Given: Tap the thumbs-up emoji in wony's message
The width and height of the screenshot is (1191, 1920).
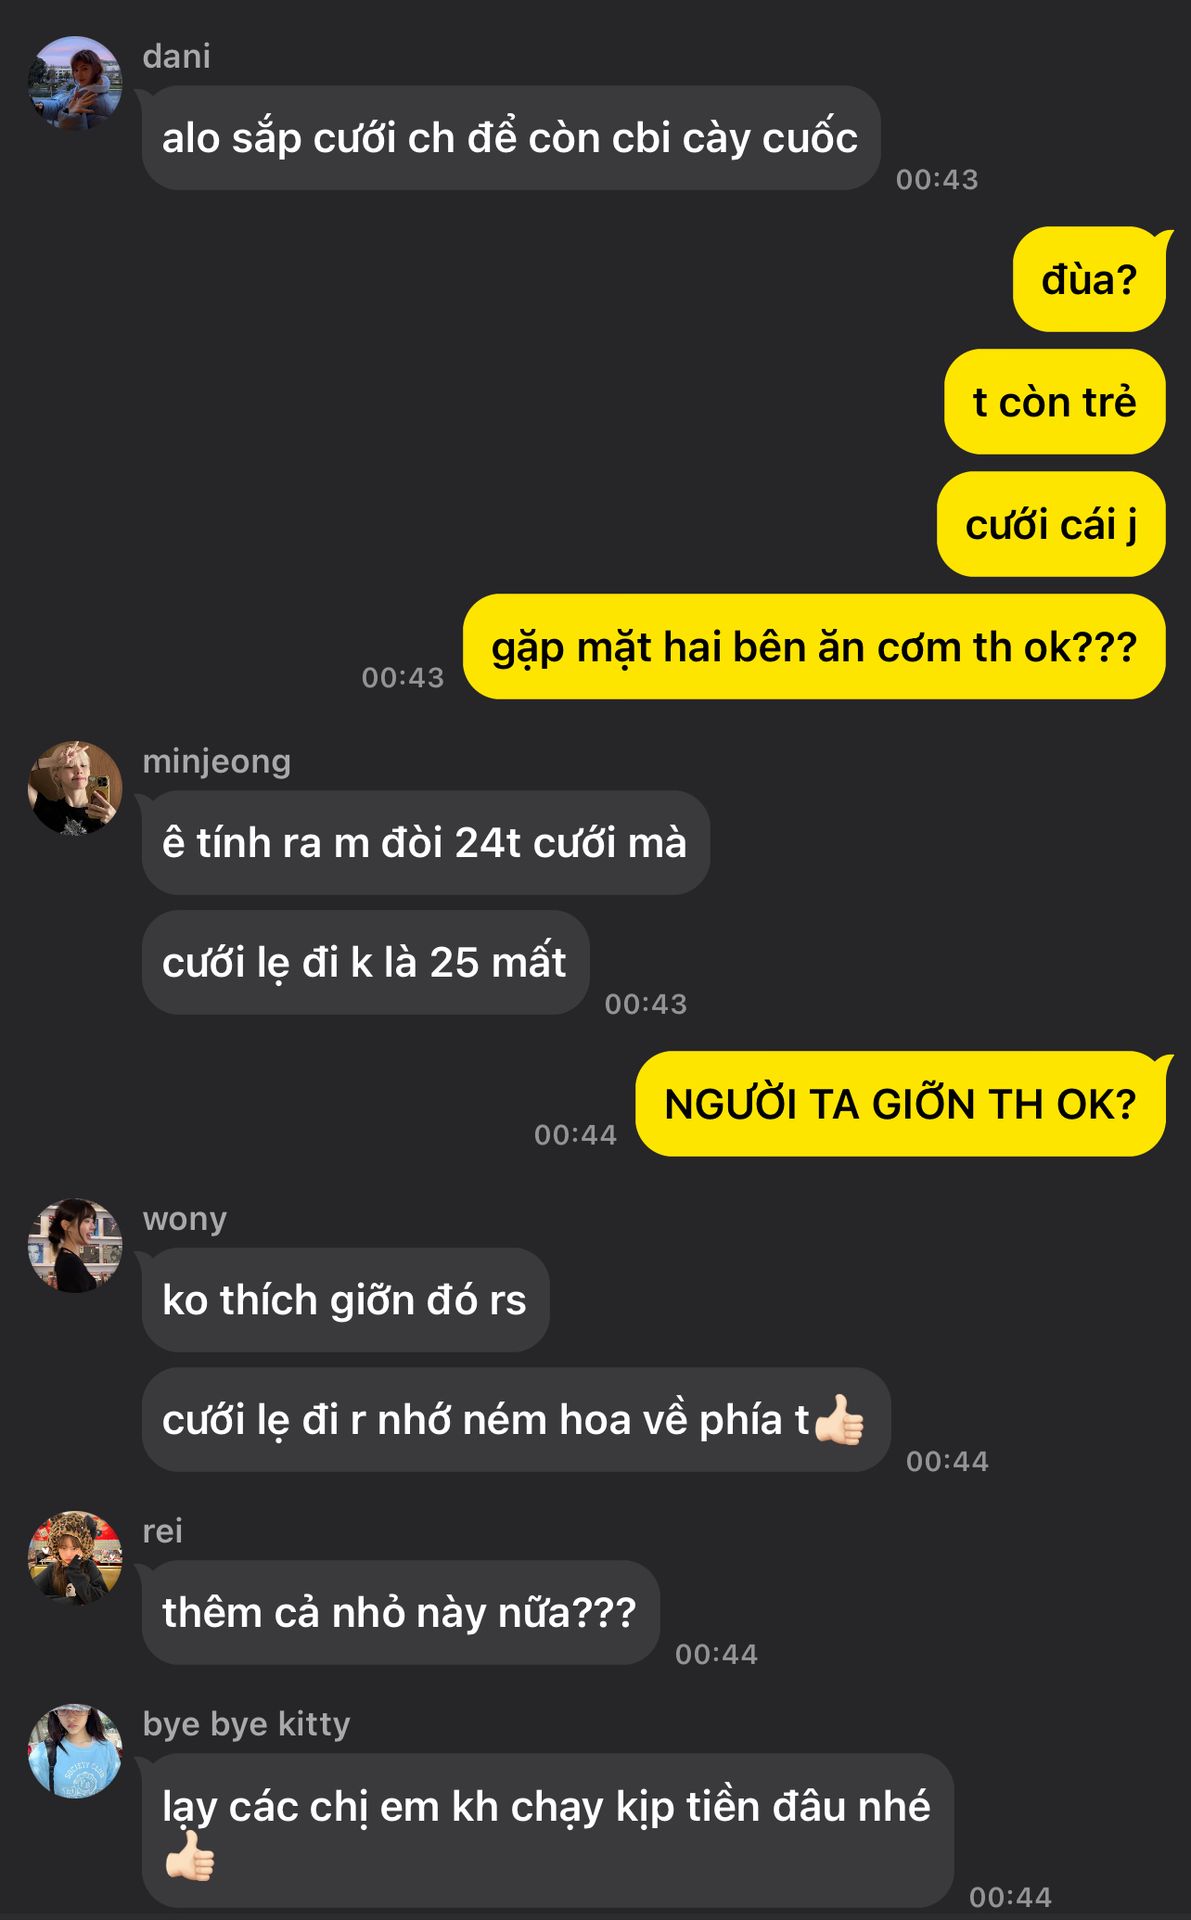Looking at the screenshot, I should (839, 1419).
